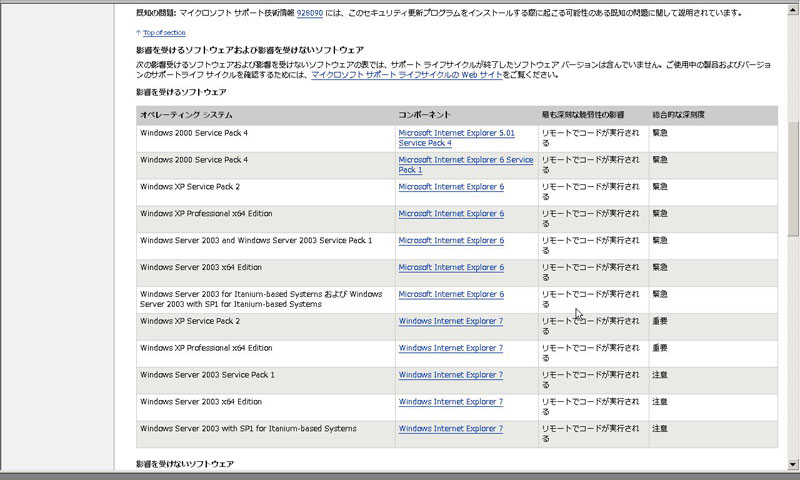Screen dimensions: 800x480
Task: Open the Microsoft Support Lifecycle Web site link
Action: pos(407,75)
